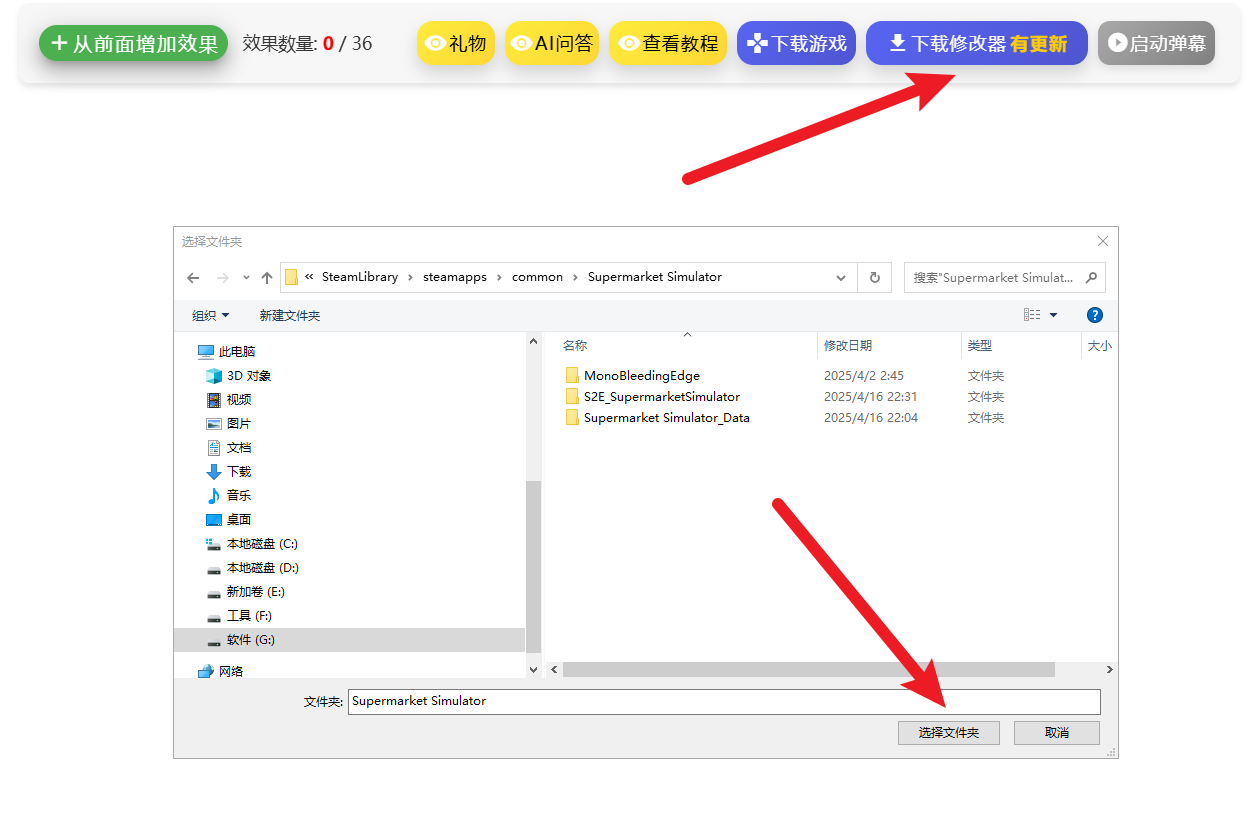Open the 组织 dropdown menu

point(210,315)
